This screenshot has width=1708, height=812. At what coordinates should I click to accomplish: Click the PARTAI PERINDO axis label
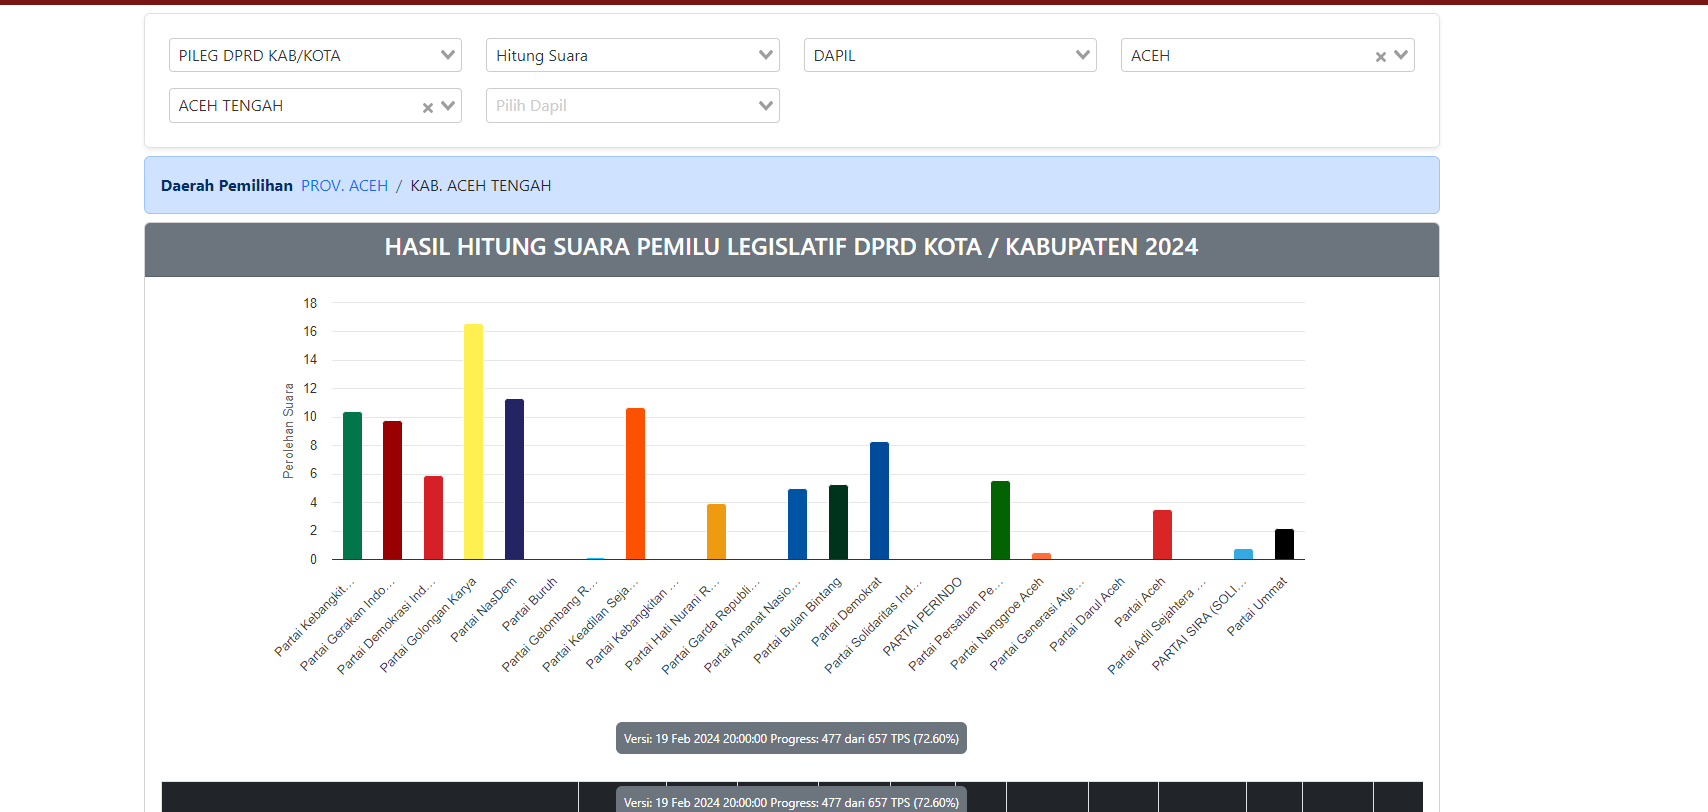(x=923, y=616)
